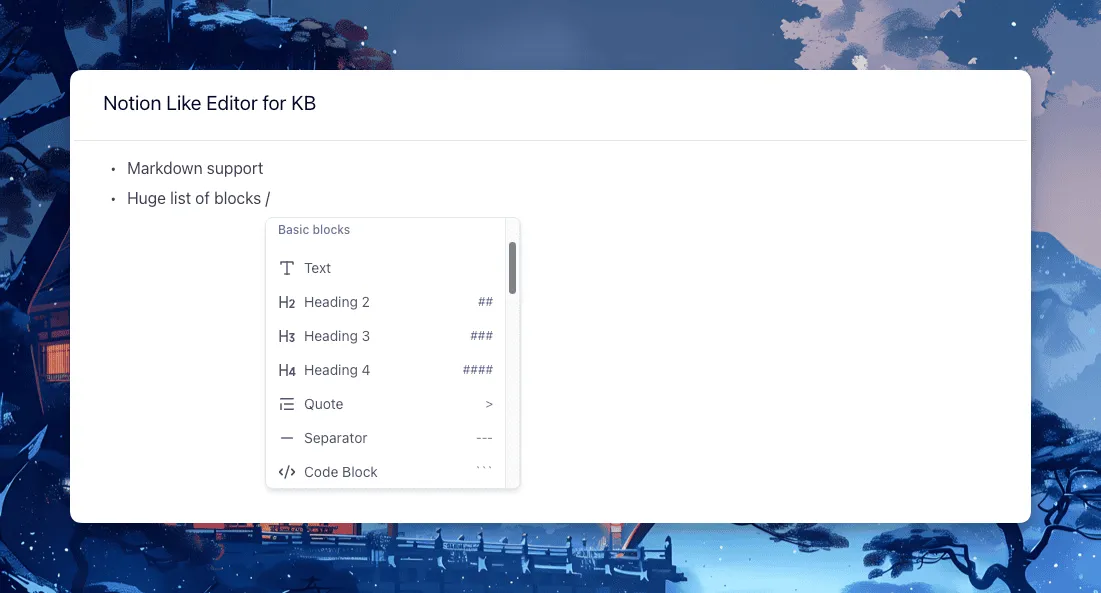Click the H3 heading icon
The image size is (1101, 593).
pyautogui.click(x=286, y=336)
